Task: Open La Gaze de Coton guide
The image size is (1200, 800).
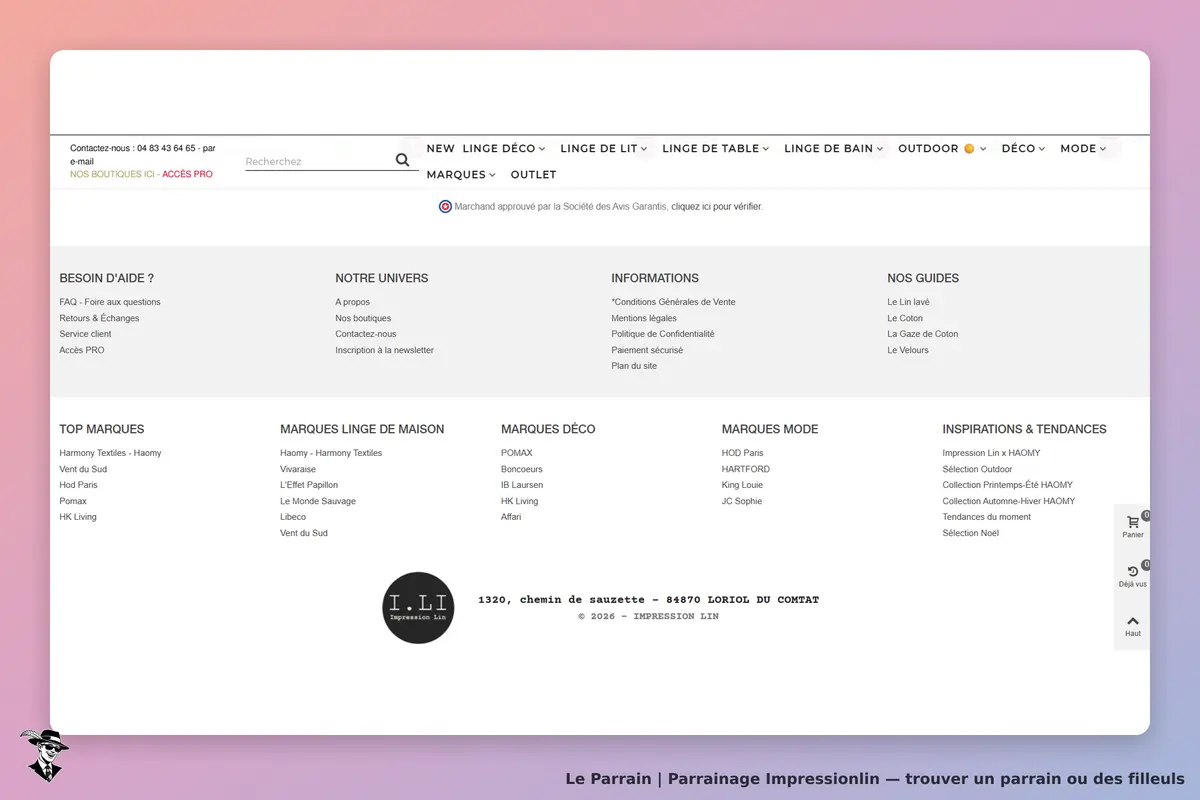Action: [923, 334]
